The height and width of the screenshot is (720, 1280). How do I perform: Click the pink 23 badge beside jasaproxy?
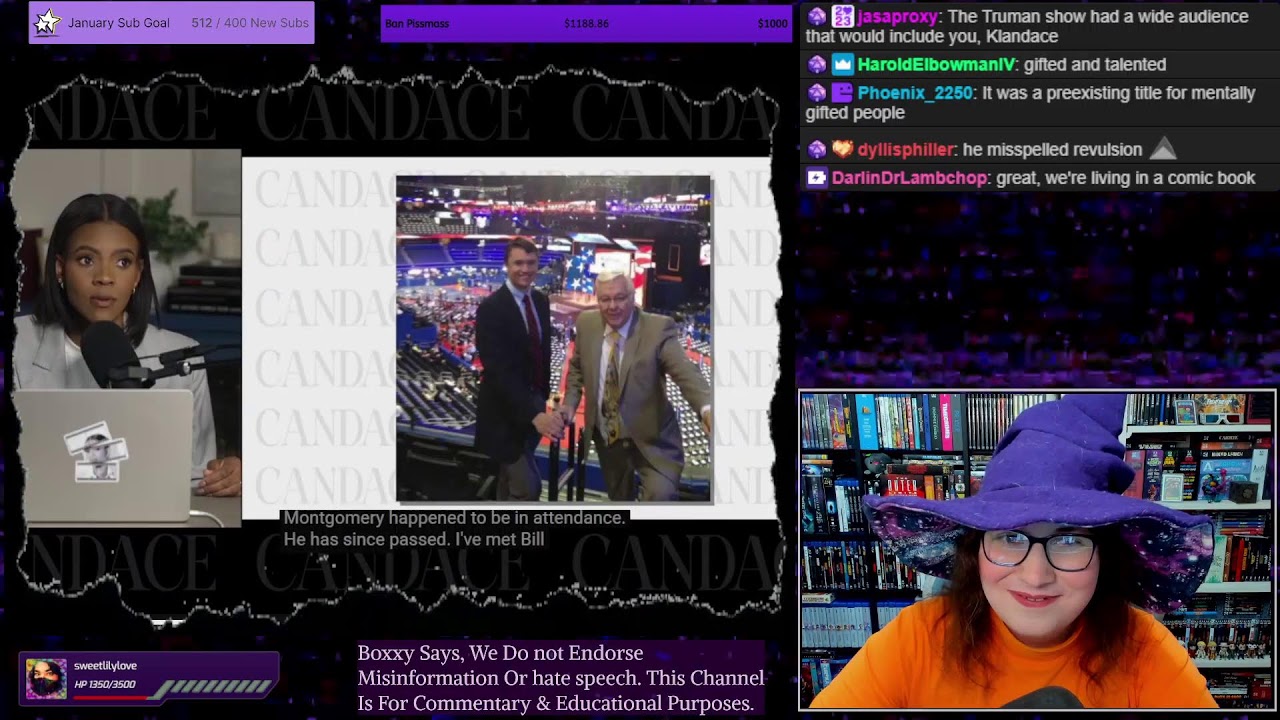pyautogui.click(x=842, y=17)
